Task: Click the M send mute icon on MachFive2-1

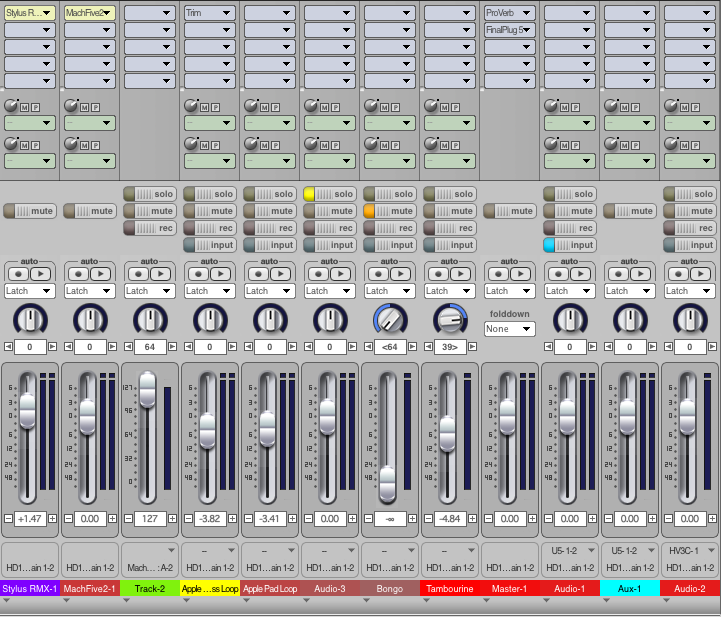Action: point(85,108)
